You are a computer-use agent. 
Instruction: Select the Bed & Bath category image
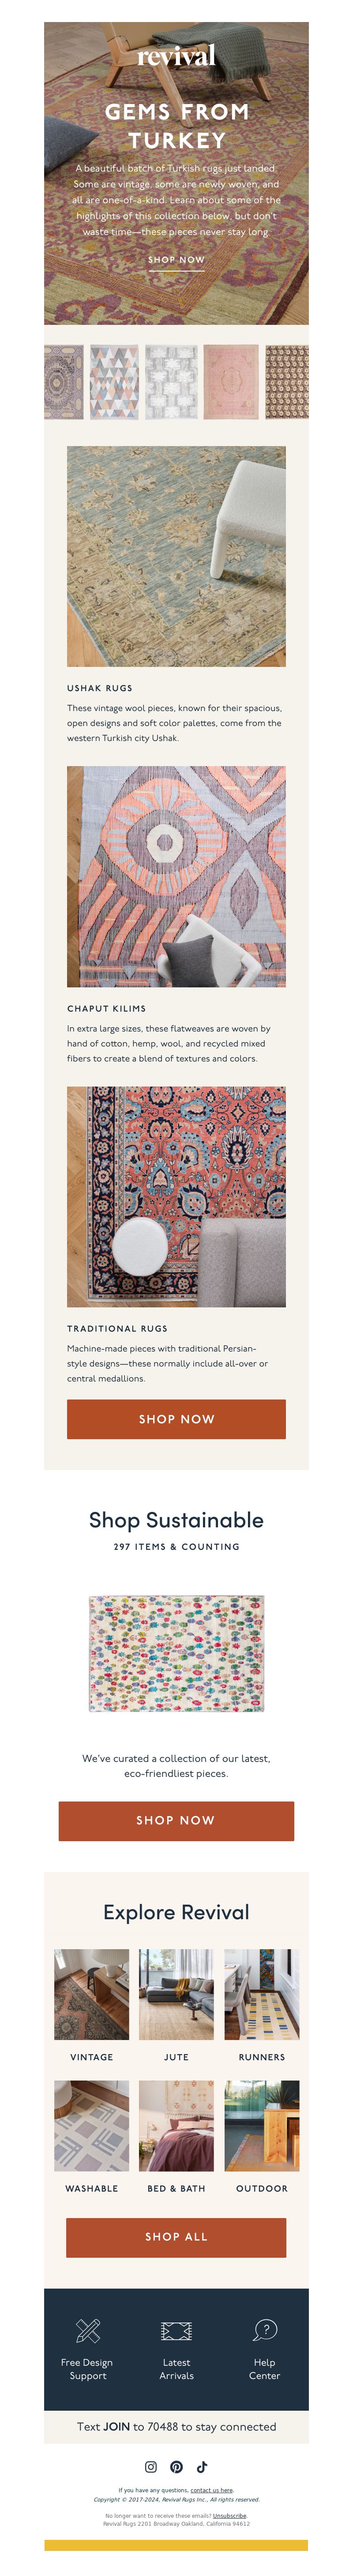tap(176, 2125)
